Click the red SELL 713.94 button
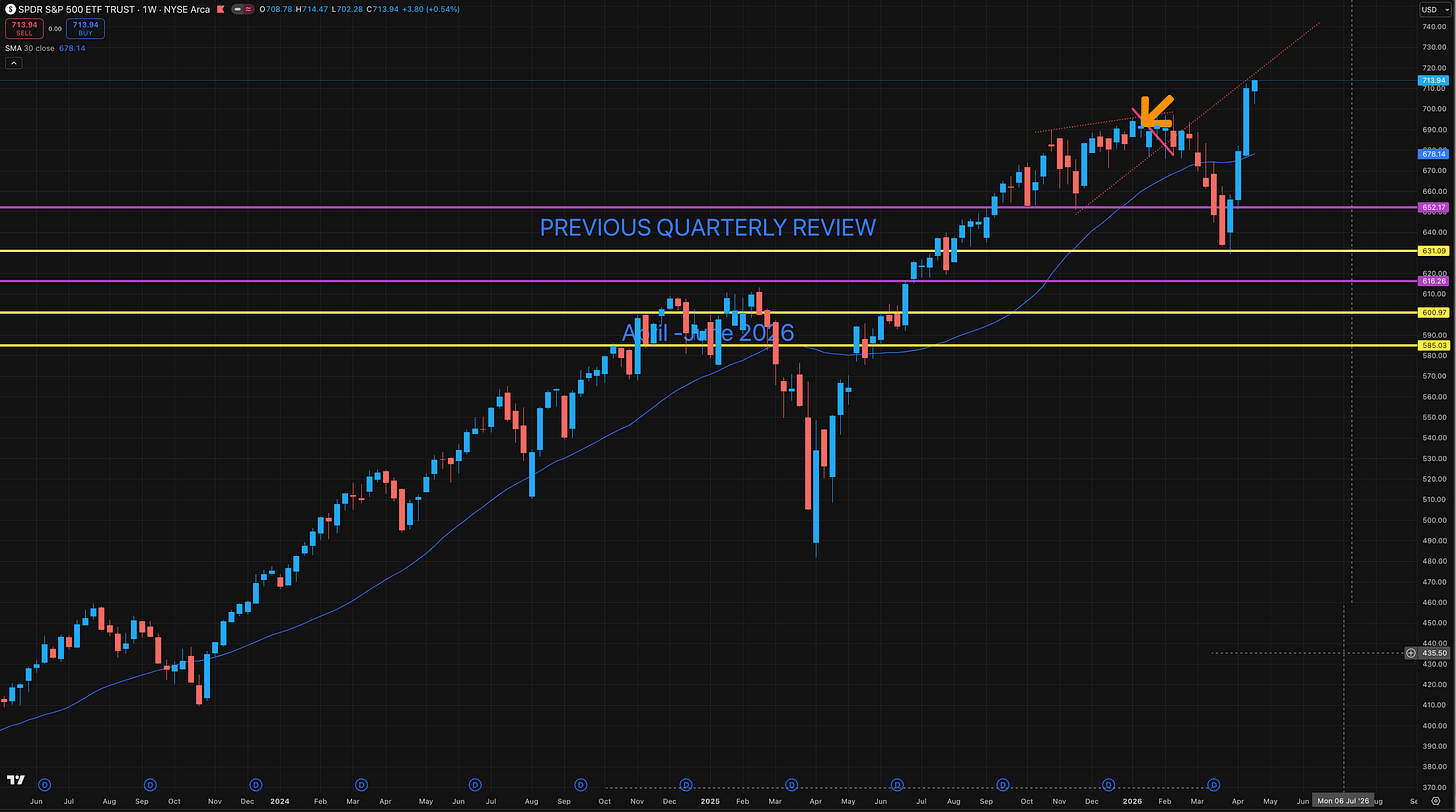Image resolution: width=1456 pixels, height=812 pixels. [x=22, y=29]
